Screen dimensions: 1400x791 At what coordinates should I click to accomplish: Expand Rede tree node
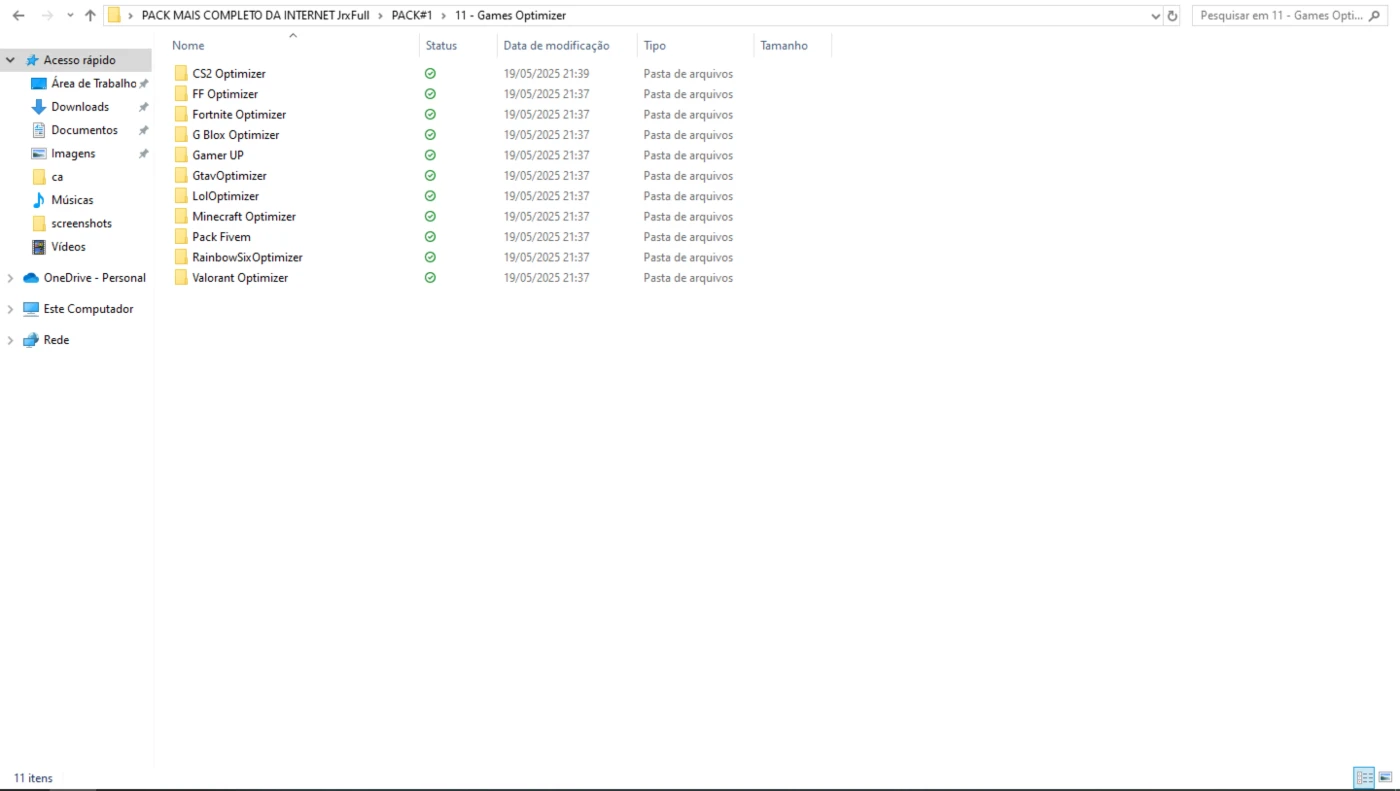[10, 340]
